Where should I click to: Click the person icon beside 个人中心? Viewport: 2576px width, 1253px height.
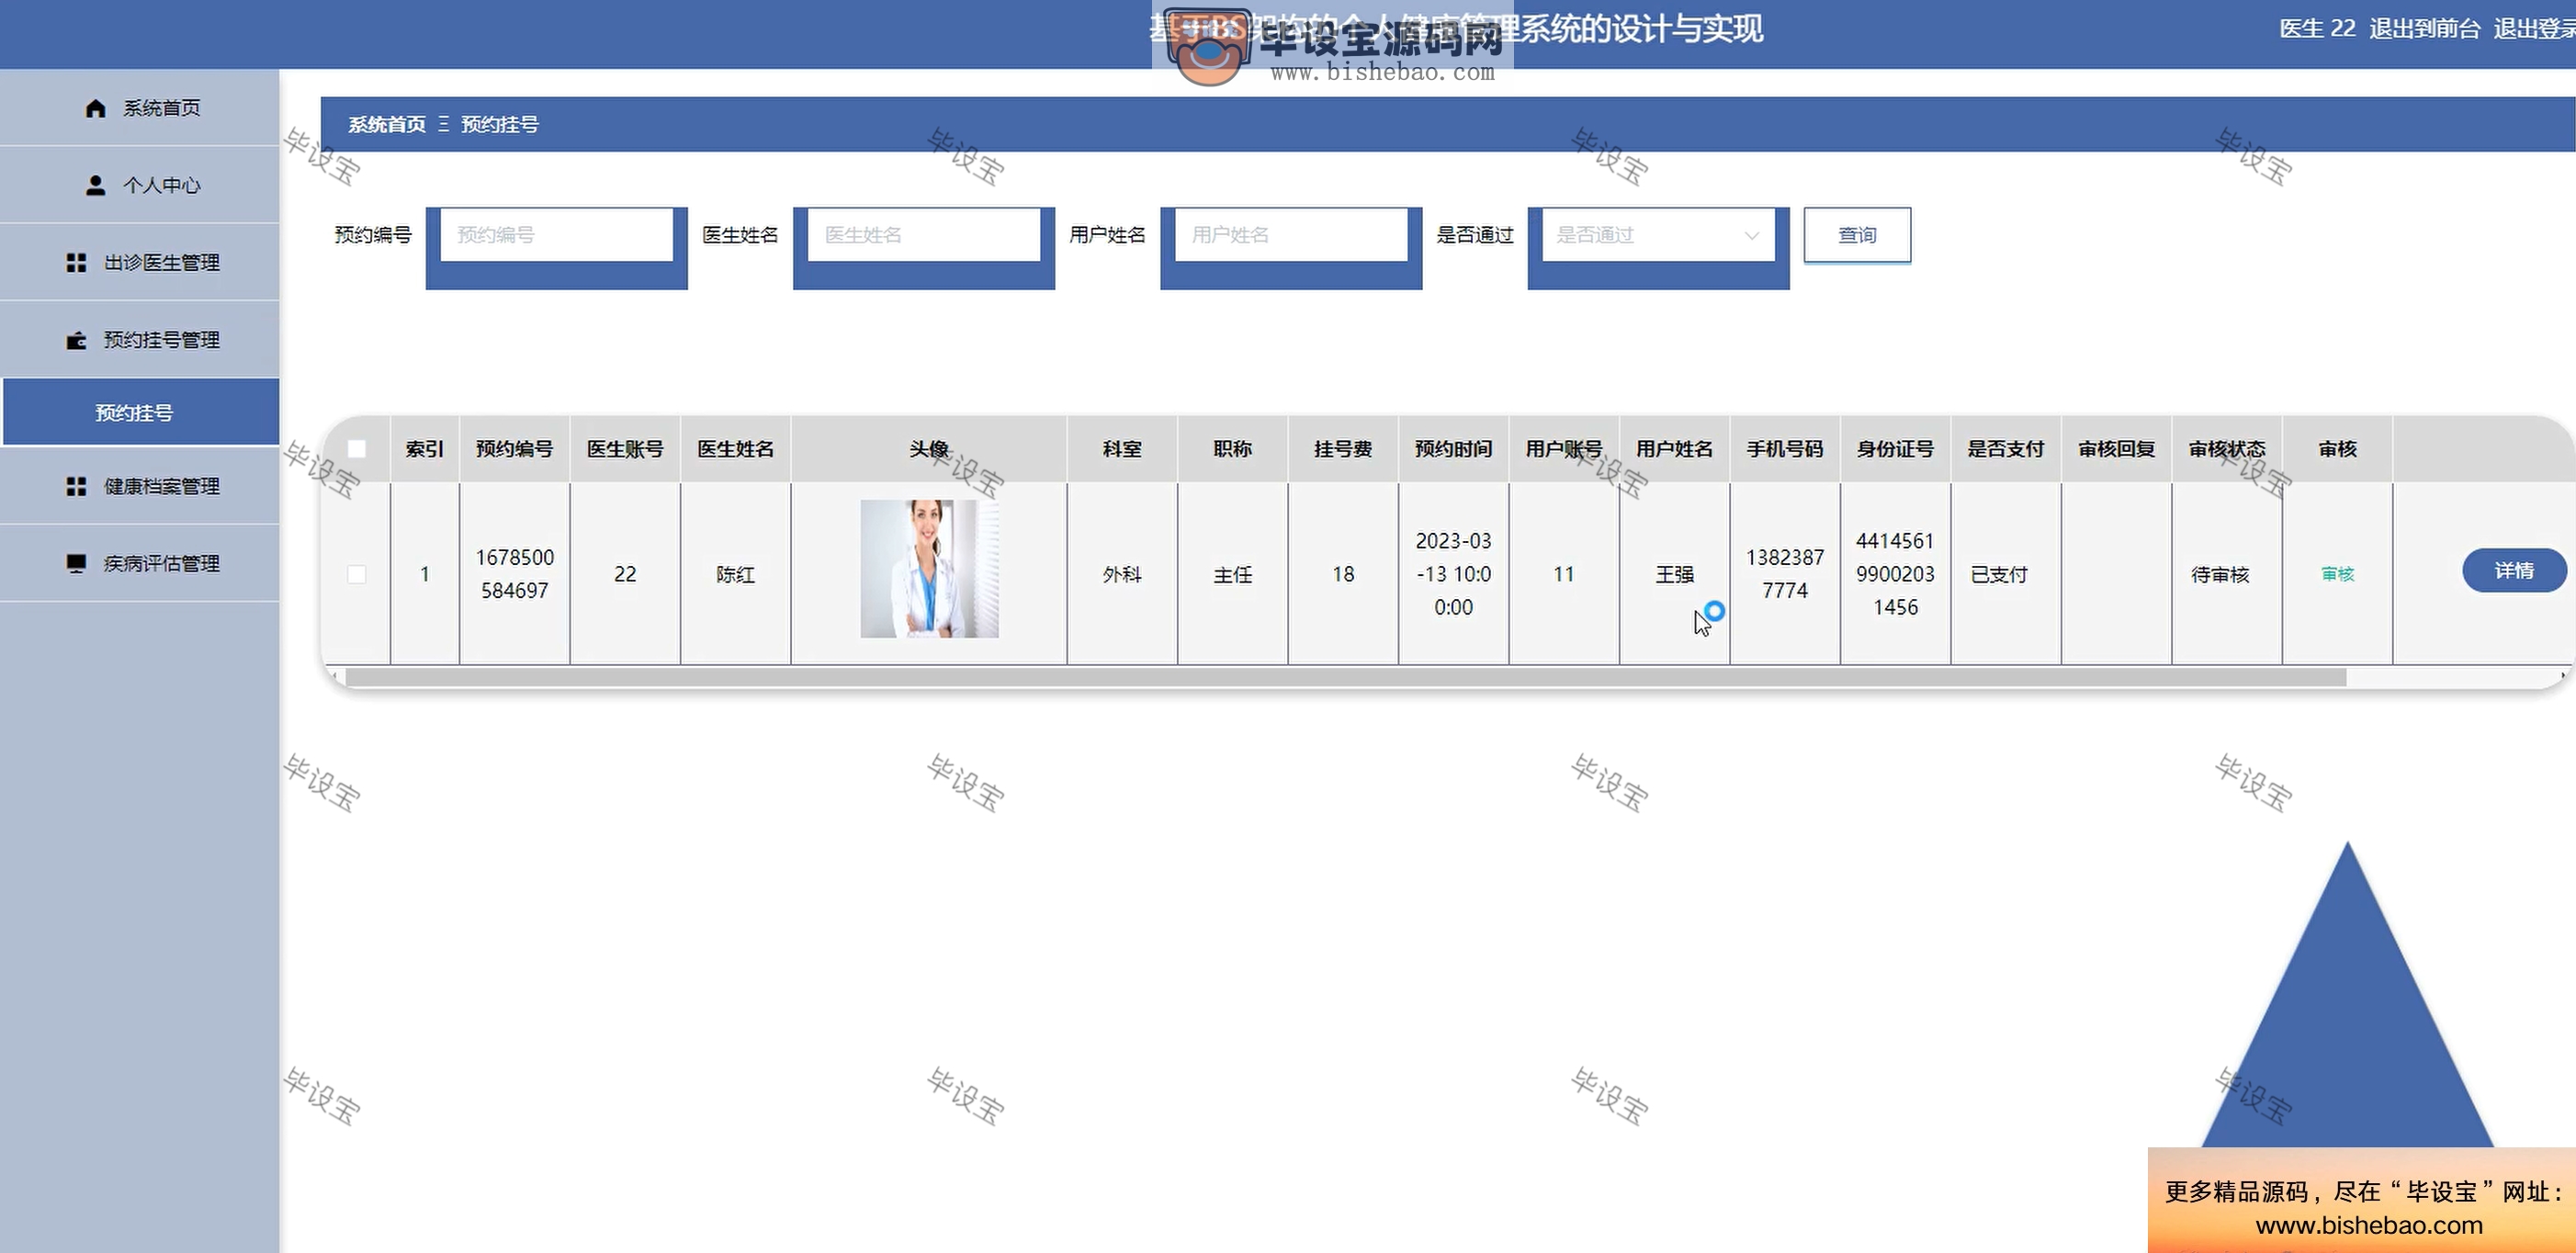(95, 185)
